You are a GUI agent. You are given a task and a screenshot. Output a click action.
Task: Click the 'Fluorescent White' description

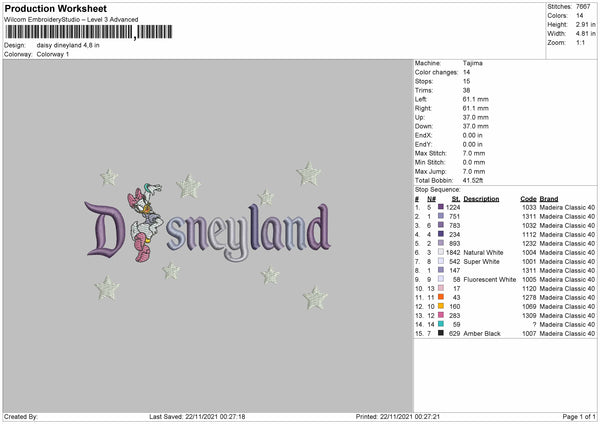[489, 279]
